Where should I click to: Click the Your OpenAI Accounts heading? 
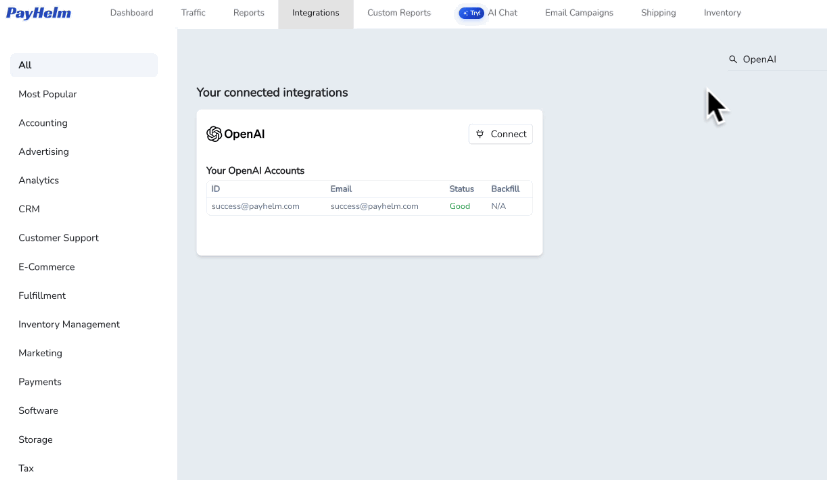pyautogui.click(x=255, y=171)
